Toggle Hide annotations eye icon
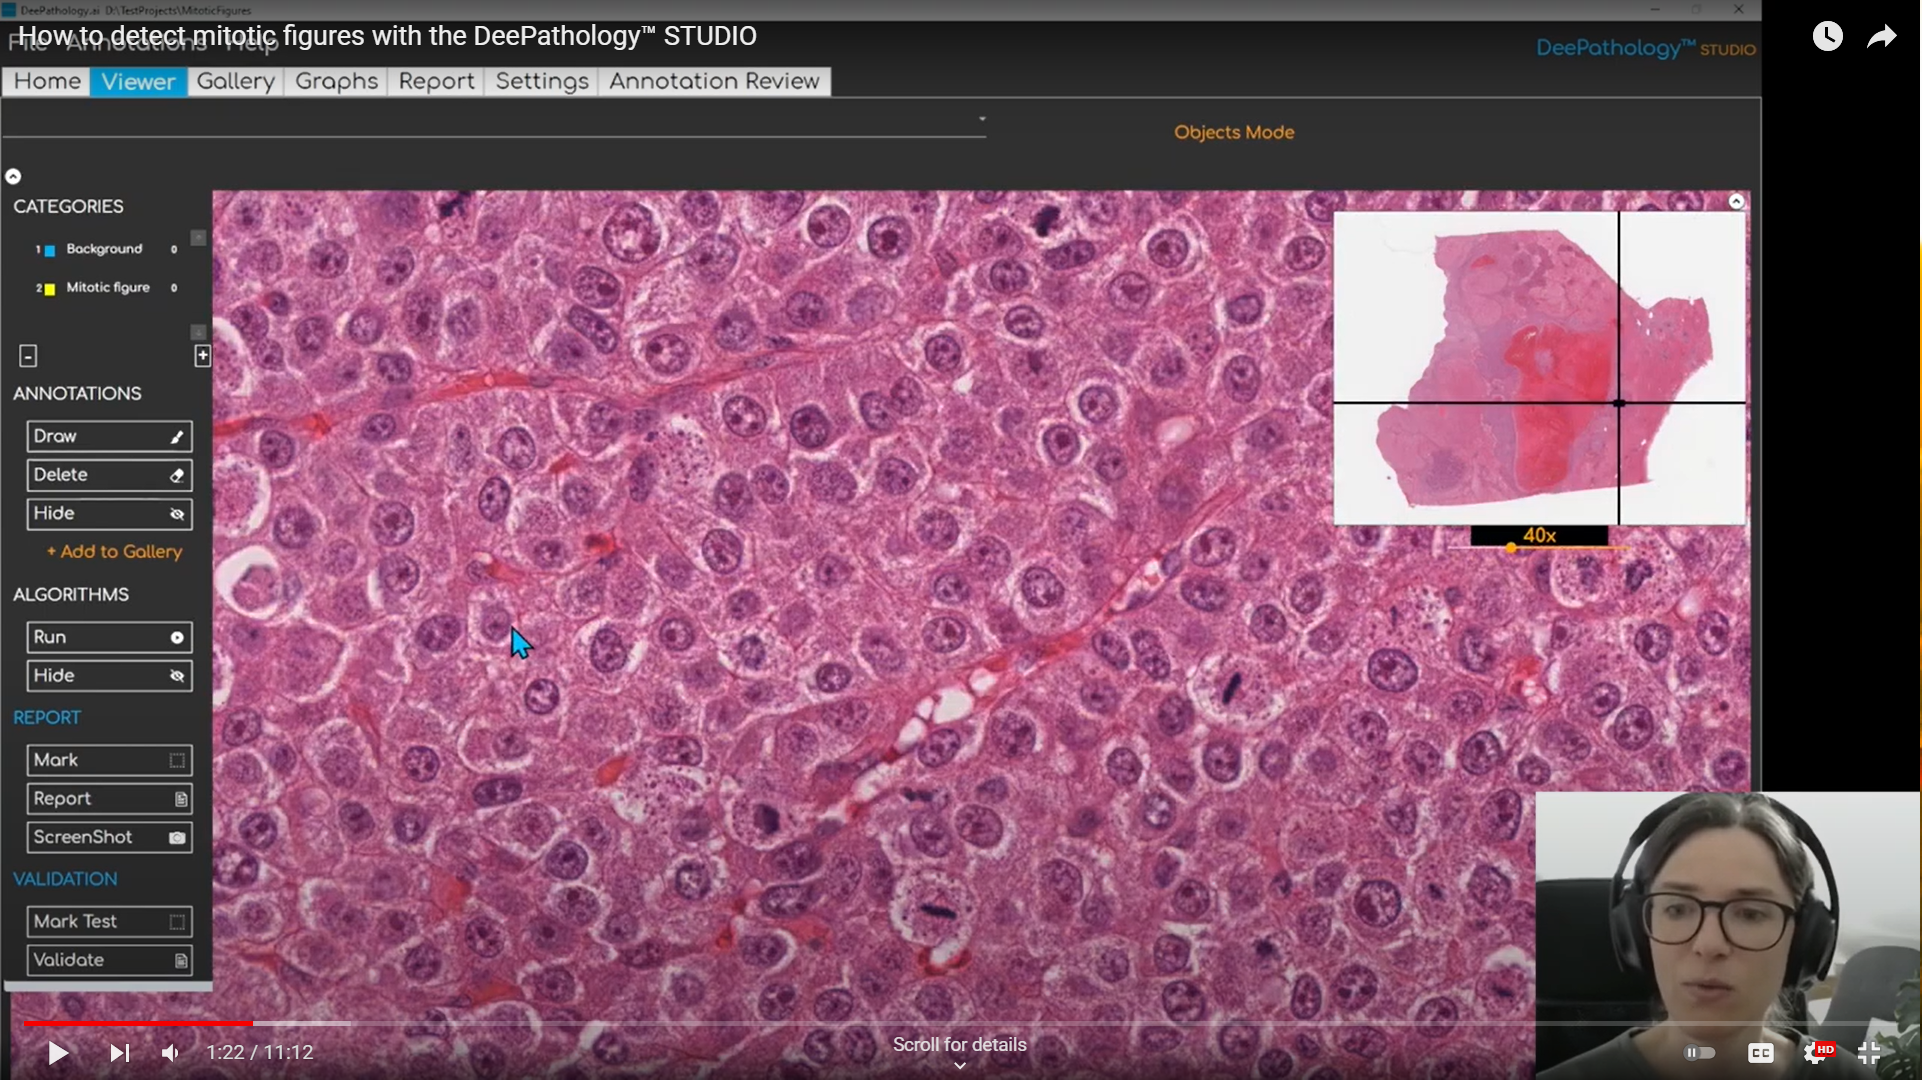 coord(177,514)
